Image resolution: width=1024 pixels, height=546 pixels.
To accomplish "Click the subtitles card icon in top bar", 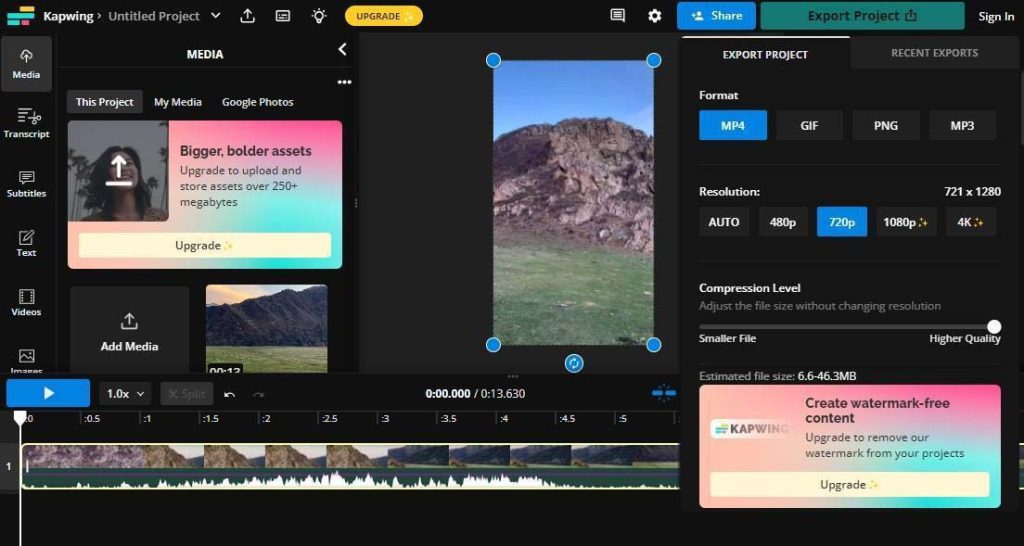I will click(x=283, y=16).
